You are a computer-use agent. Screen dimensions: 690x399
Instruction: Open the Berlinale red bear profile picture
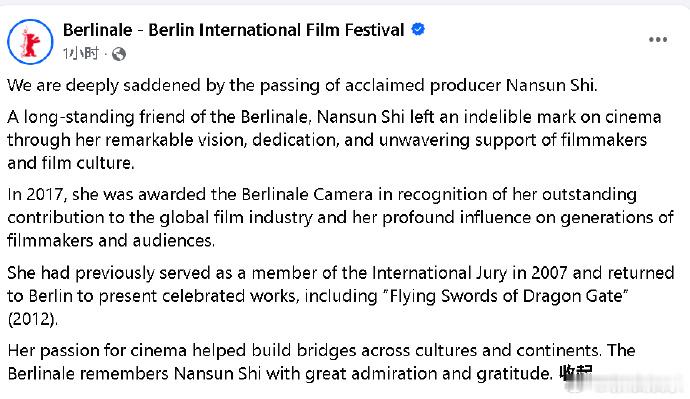[30, 42]
